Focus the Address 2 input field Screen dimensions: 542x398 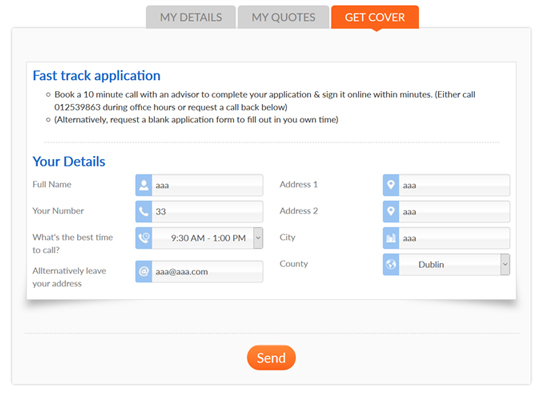pyautogui.click(x=455, y=211)
